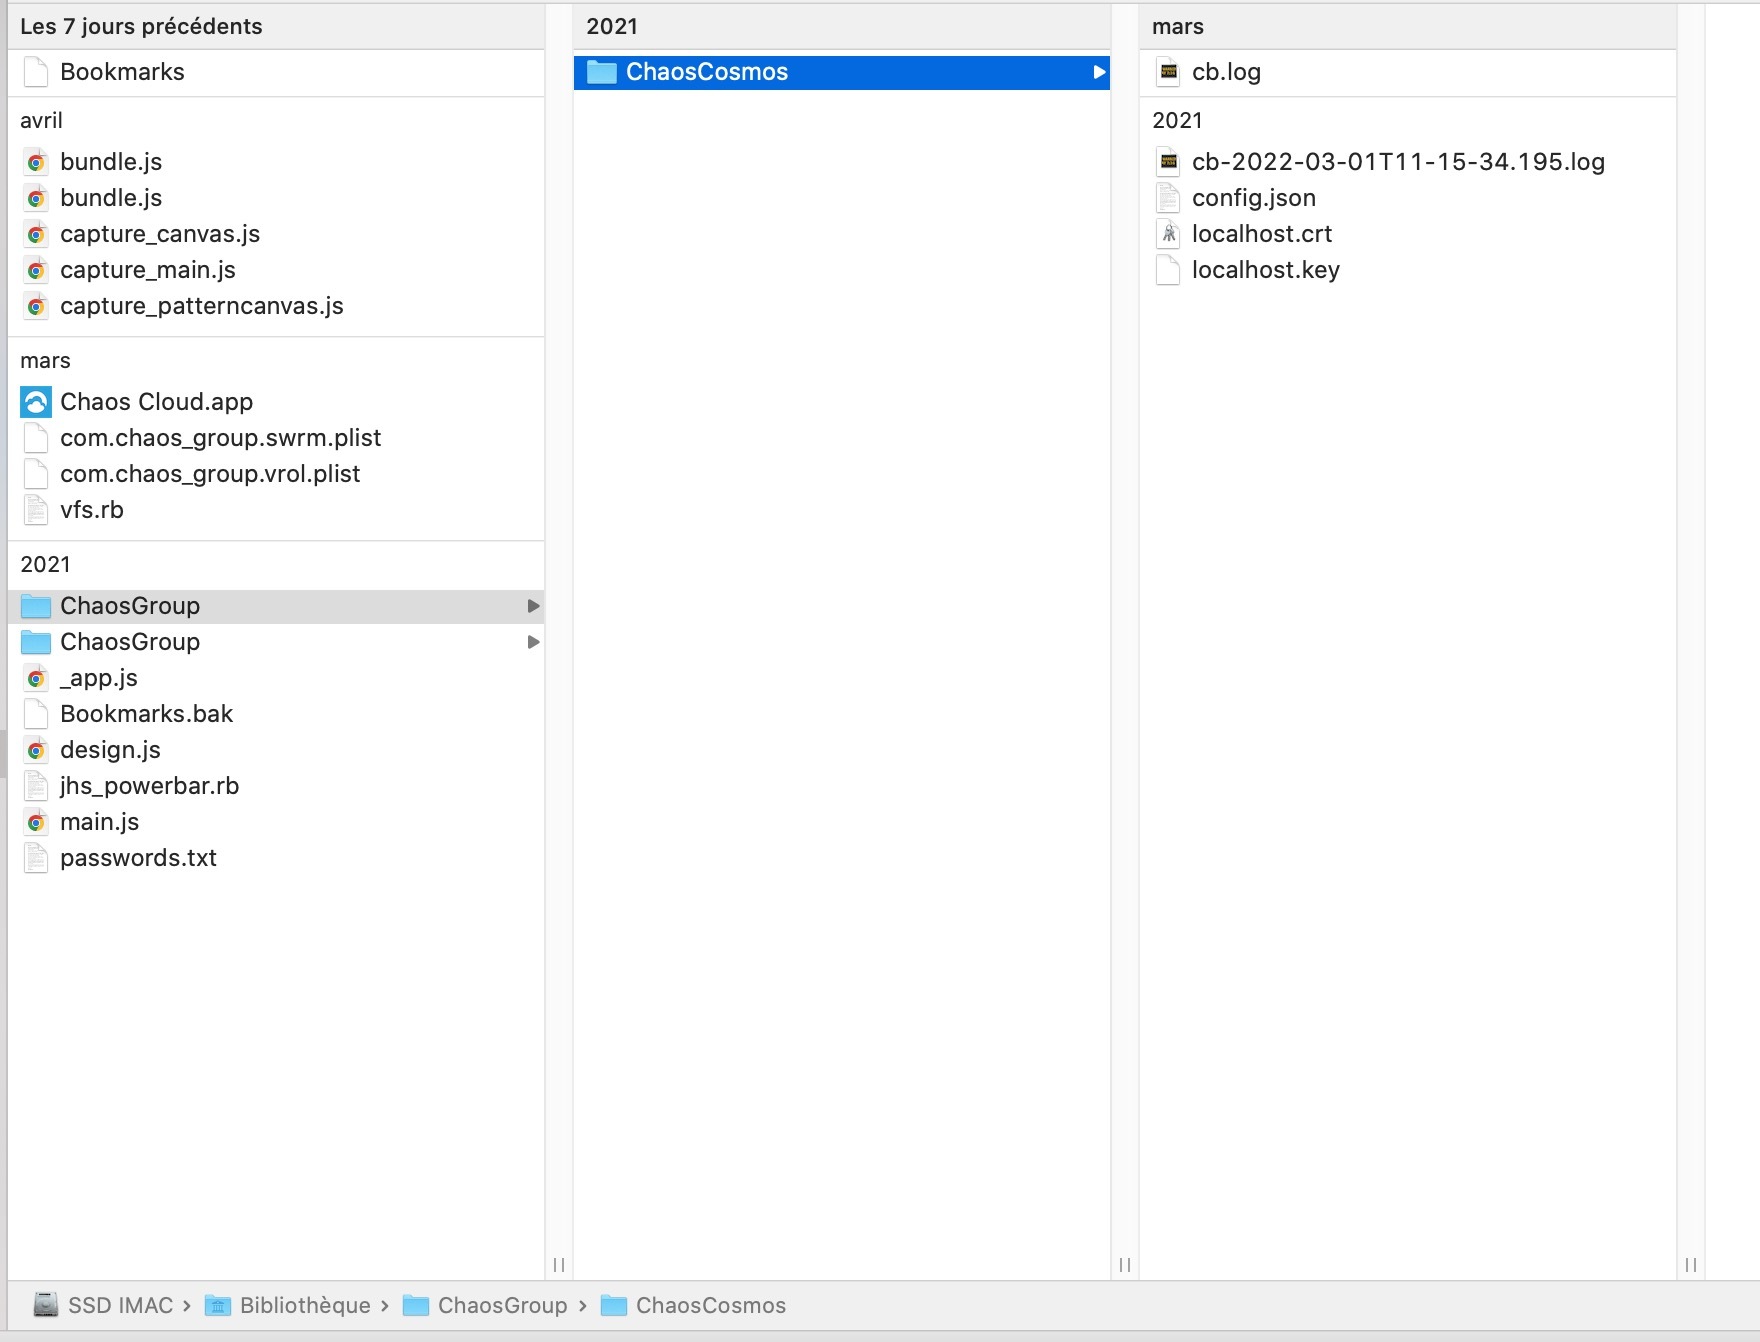Screen dimensions: 1760x1342
Task: Click the _app.js Chrome icon
Action: point(36,678)
